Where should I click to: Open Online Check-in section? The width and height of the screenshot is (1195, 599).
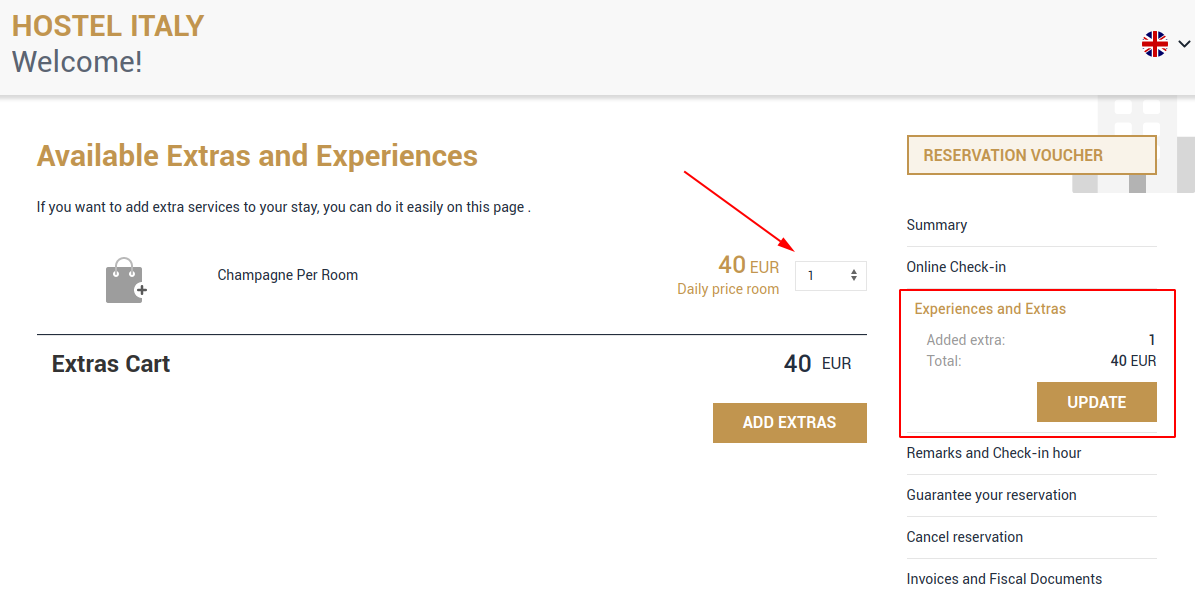956,267
